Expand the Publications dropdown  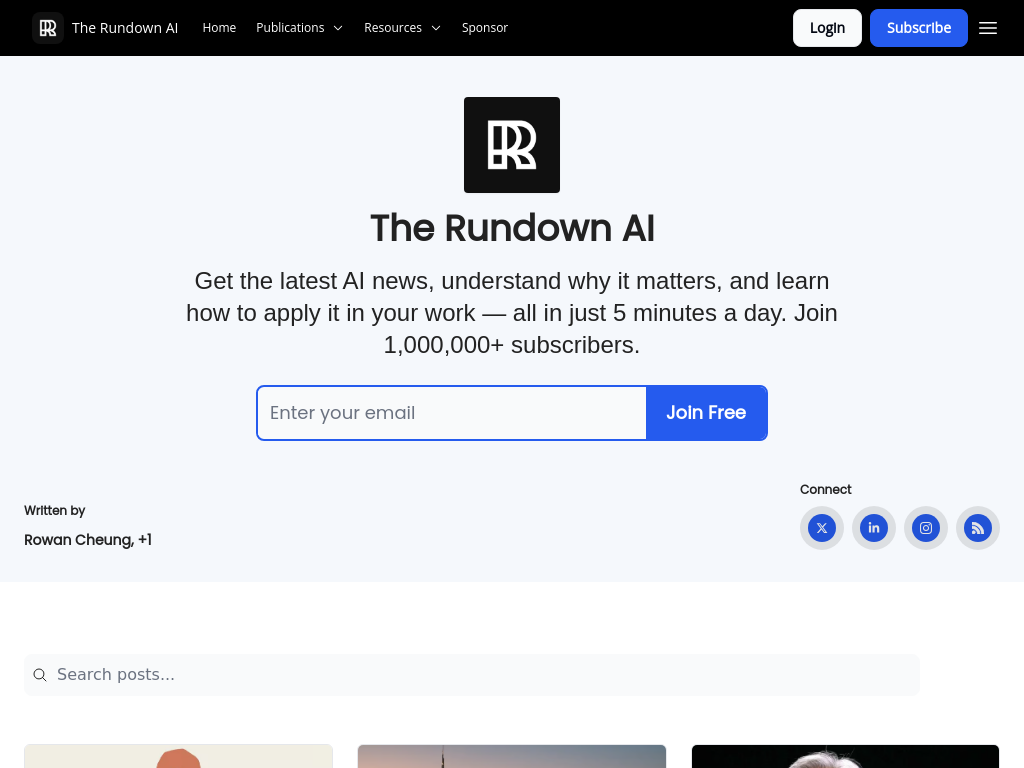[x=299, y=28]
